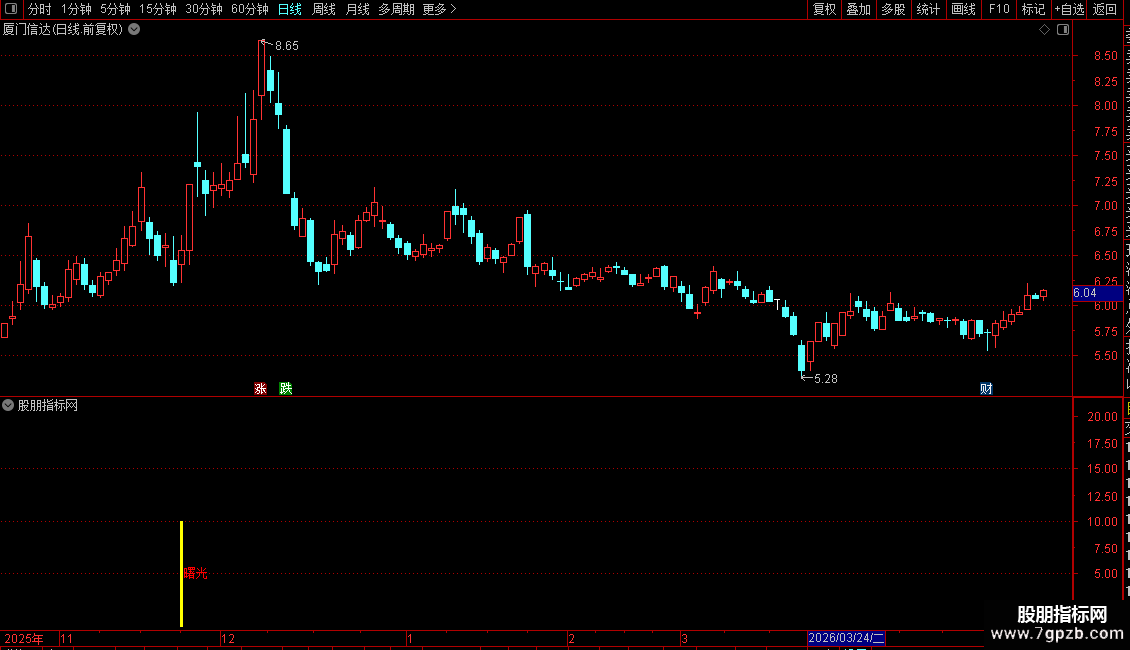The width and height of the screenshot is (1130, 650).
Task: Click the red 涨 marker icon
Action: [x=260, y=388]
